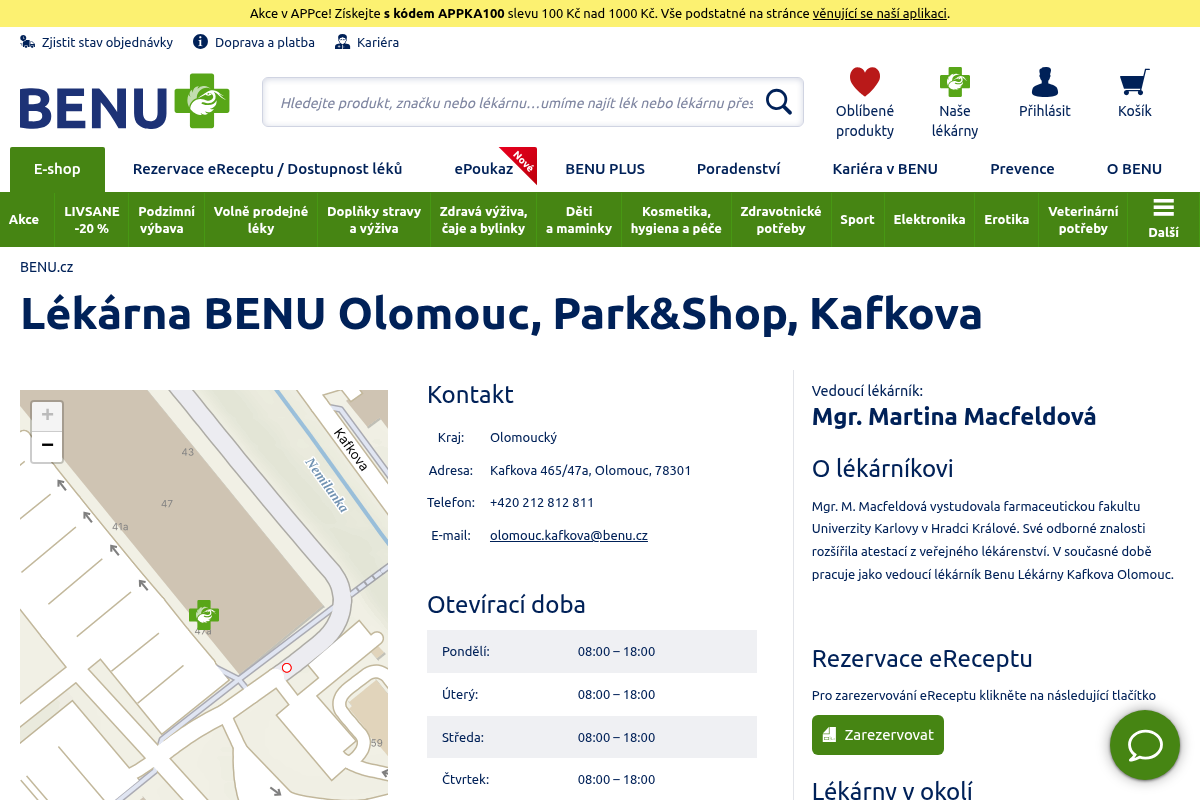Viewport: 1200px width, 800px height.
Task: Click the BENU logo
Action: tap(125, 102)
